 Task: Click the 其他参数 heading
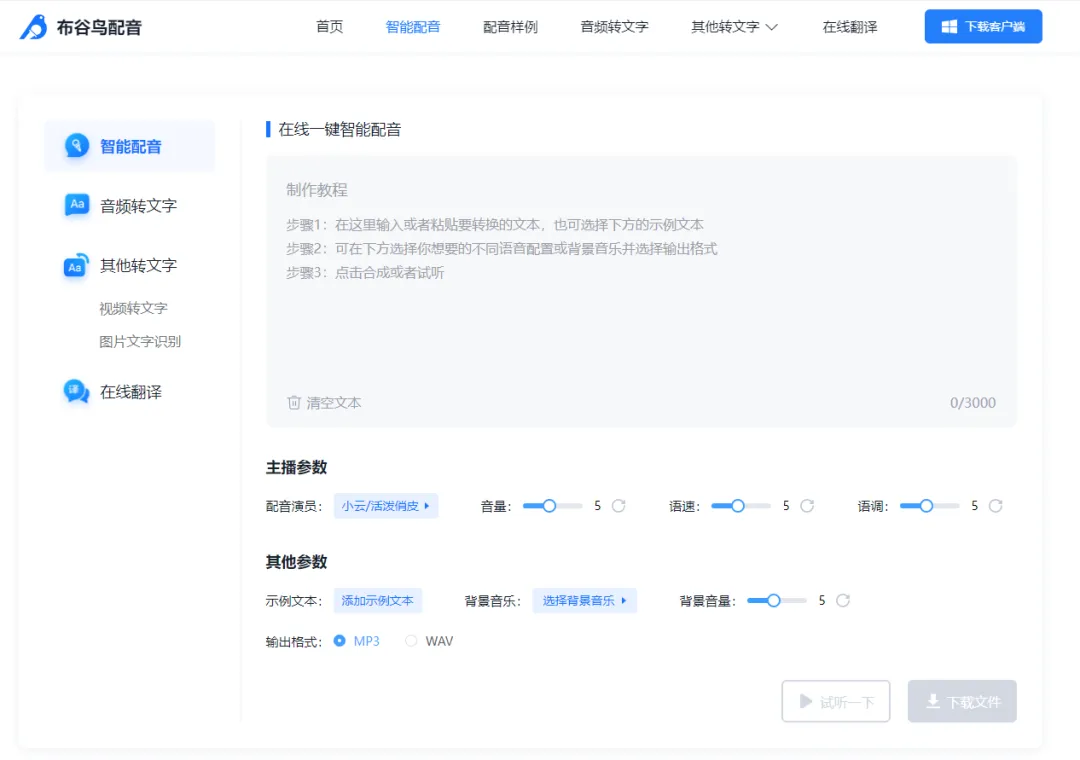(296, 562)
